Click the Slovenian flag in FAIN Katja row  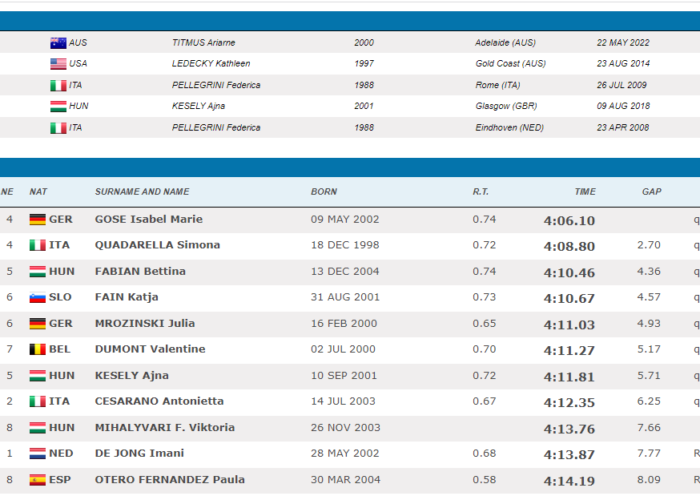(38, 298)
